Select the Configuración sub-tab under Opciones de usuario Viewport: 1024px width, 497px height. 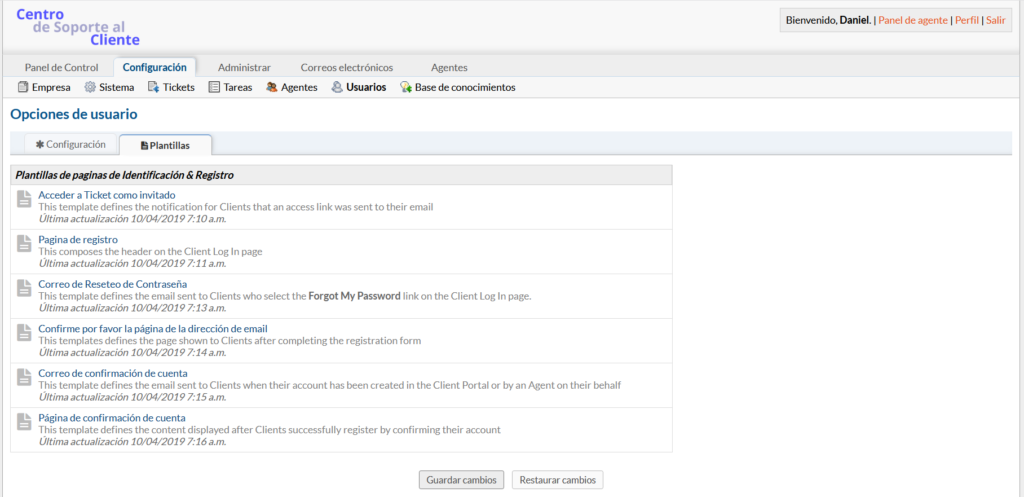[x=70, y=144]
